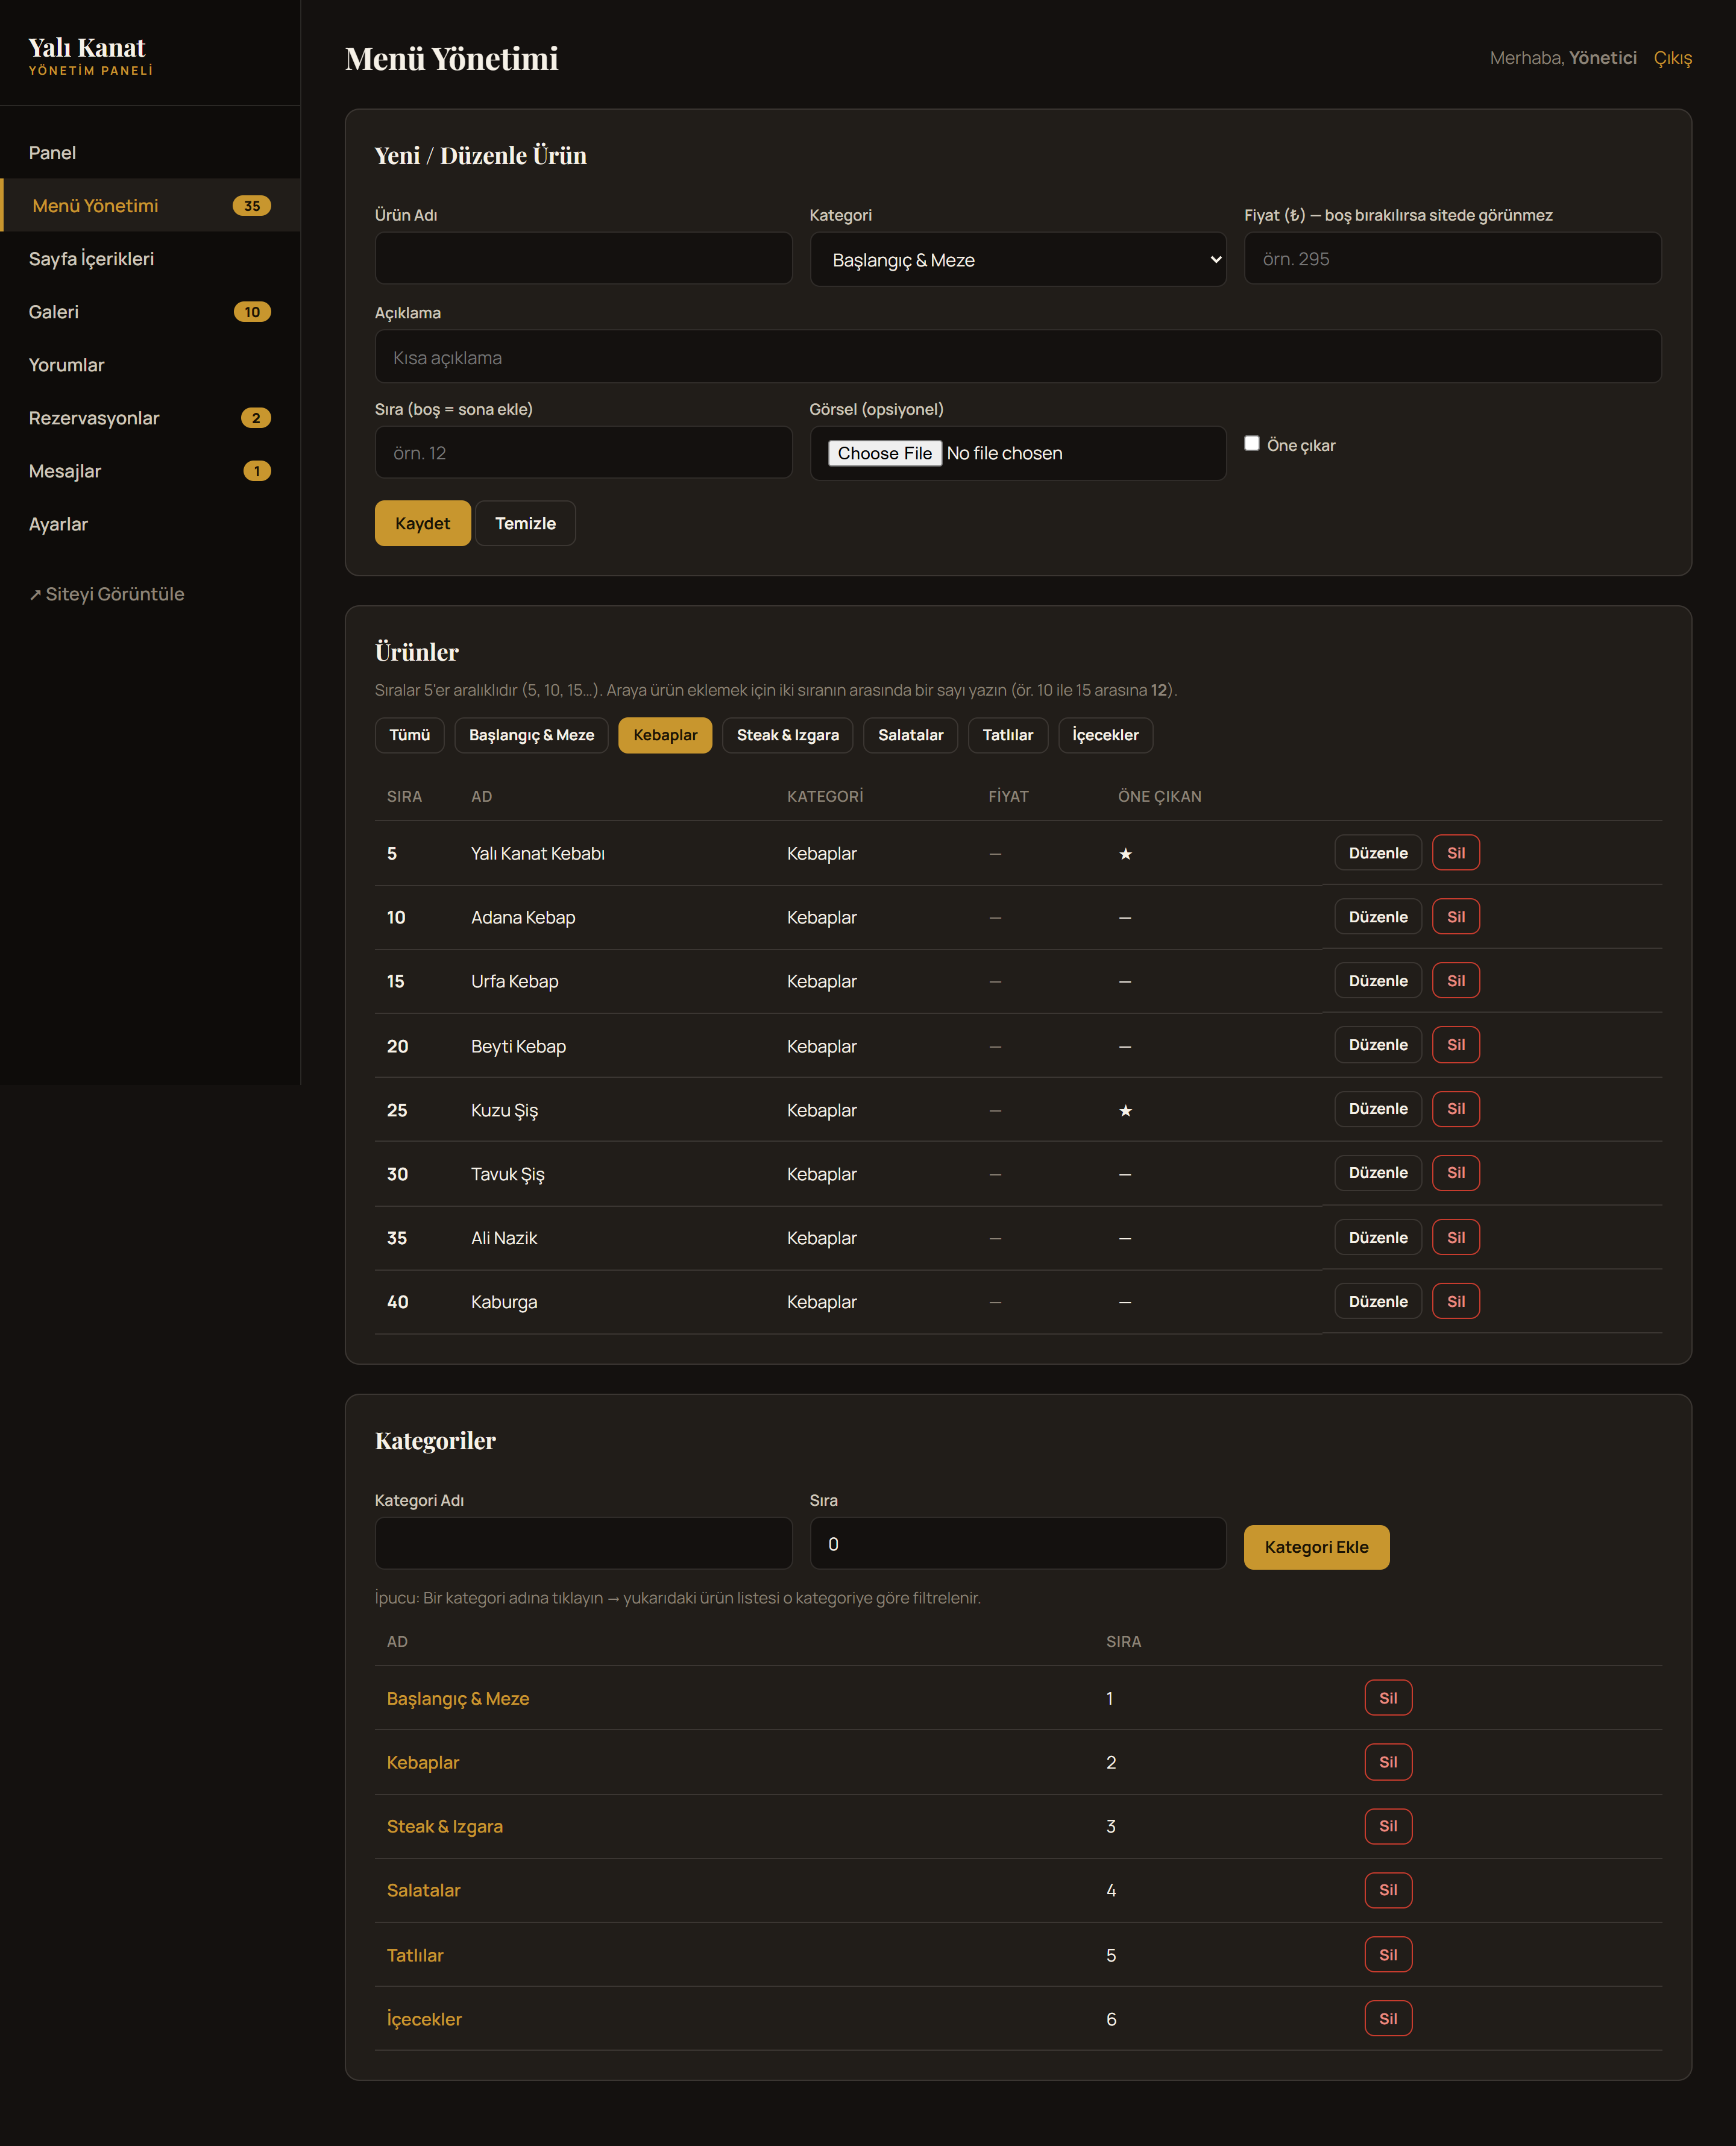Click the category Sıra field showing 0
Viewport: 1736px width, 2146px height.
1017,1543
